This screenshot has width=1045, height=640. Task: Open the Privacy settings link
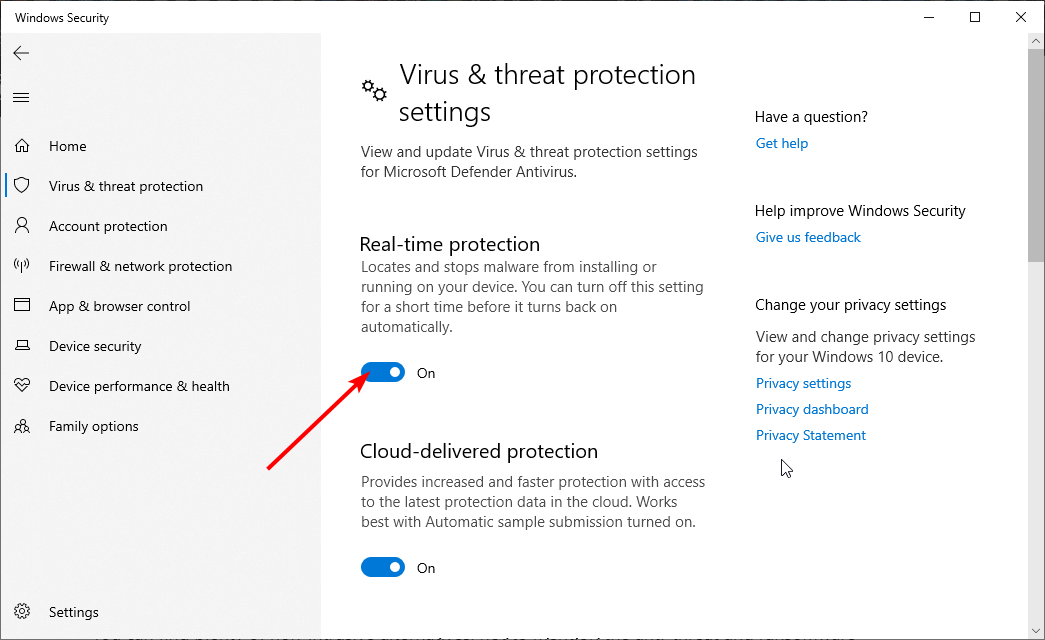coord(803,383)
